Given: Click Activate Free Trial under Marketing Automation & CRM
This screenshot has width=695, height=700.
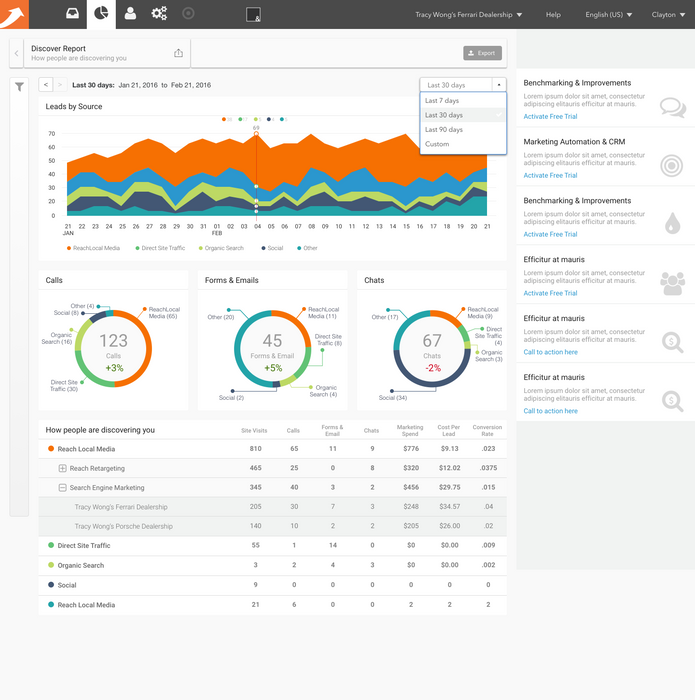Looking at the screenshot, I should tap(550, 175).
